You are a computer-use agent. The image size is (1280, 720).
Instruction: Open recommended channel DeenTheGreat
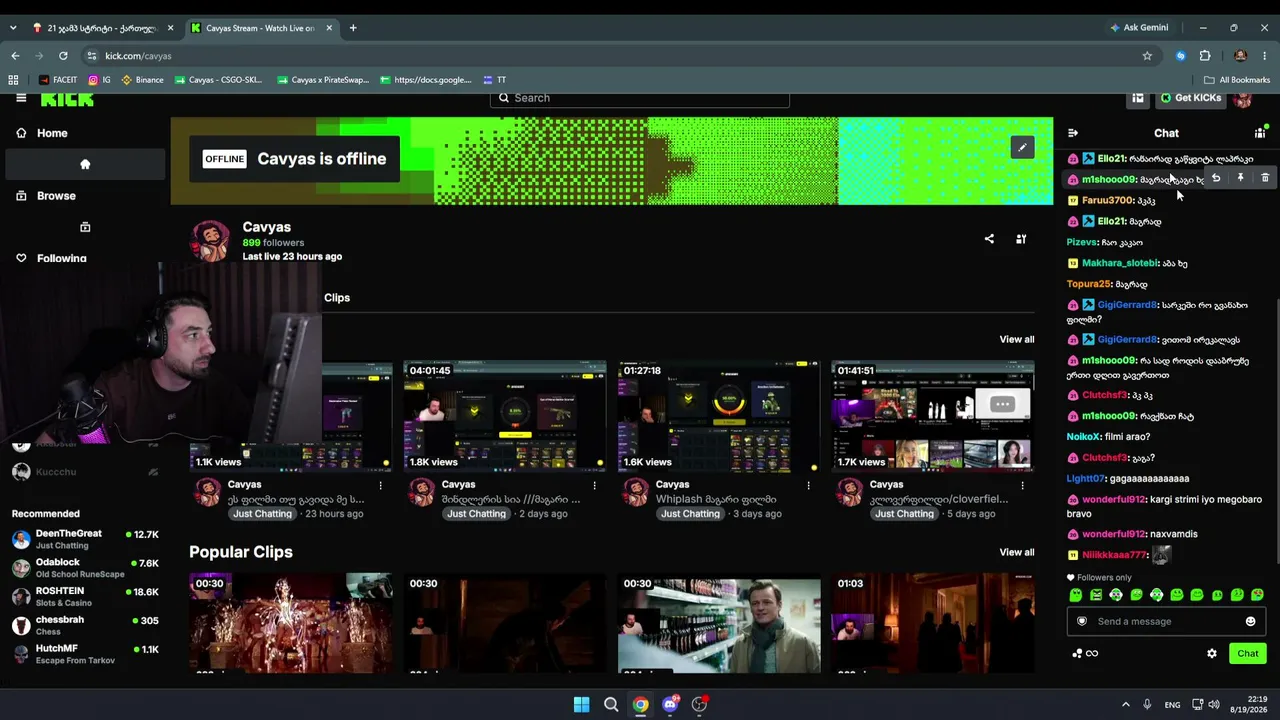[x=85, y=540]
